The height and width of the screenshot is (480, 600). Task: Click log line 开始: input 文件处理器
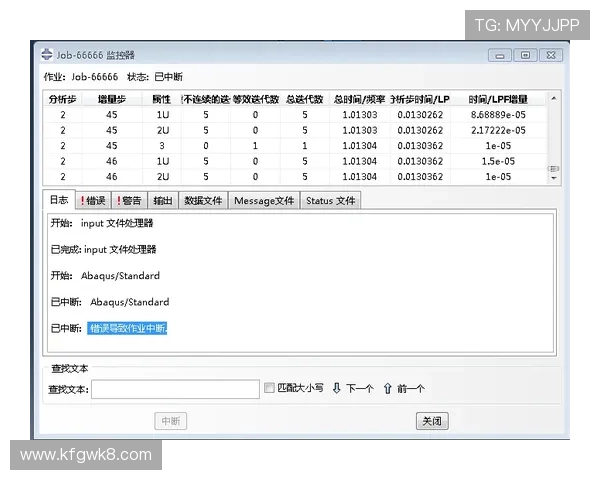click(102, 223)
